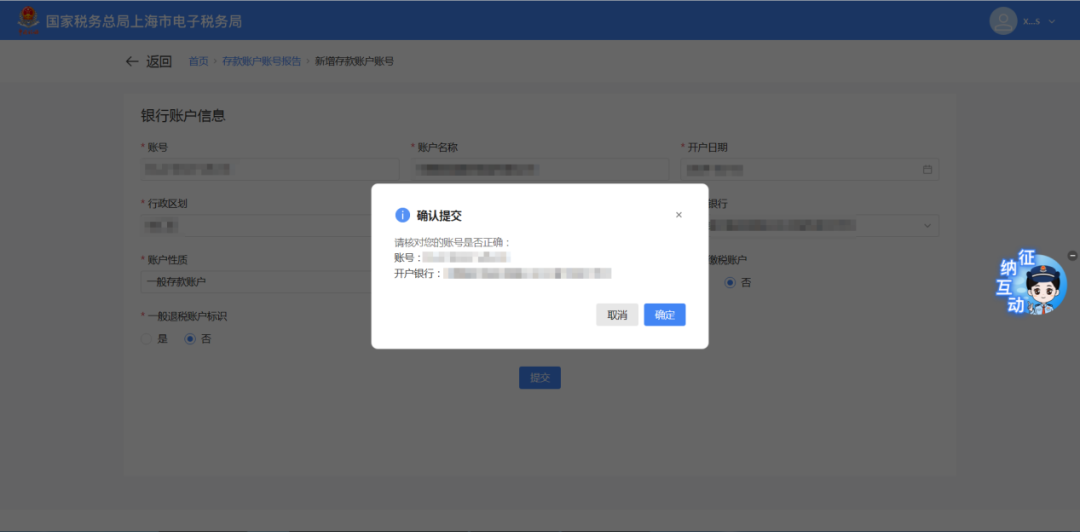Open the 首页 breadcrumb link
Image resolution: width=1080 pixels, height=532 pixels.
click(198, 61)
